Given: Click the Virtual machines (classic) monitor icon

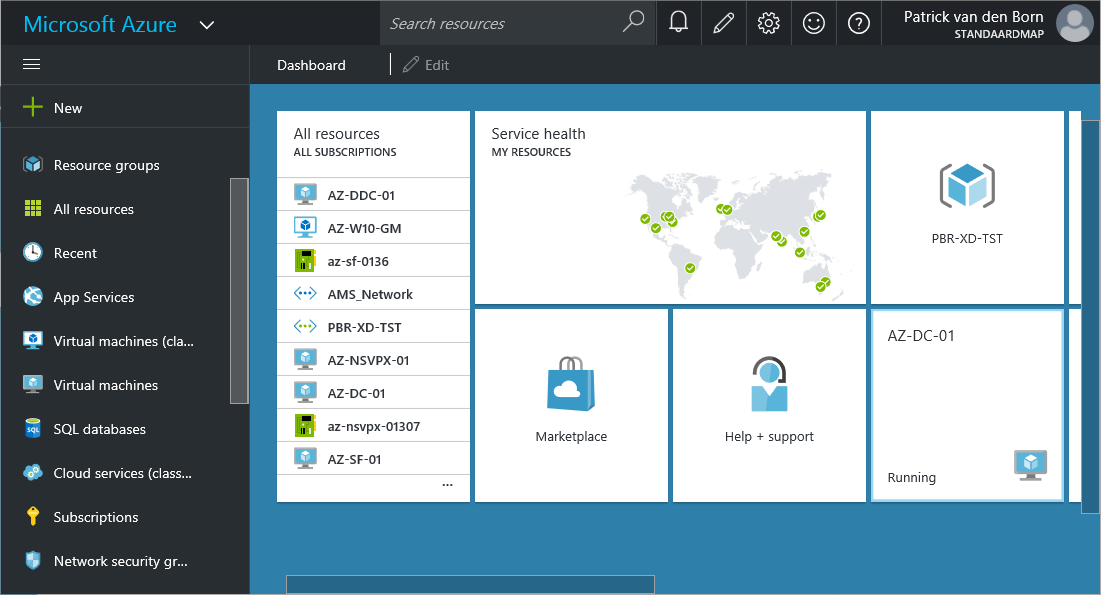Looking at the screenshot, I should (32, 341).
